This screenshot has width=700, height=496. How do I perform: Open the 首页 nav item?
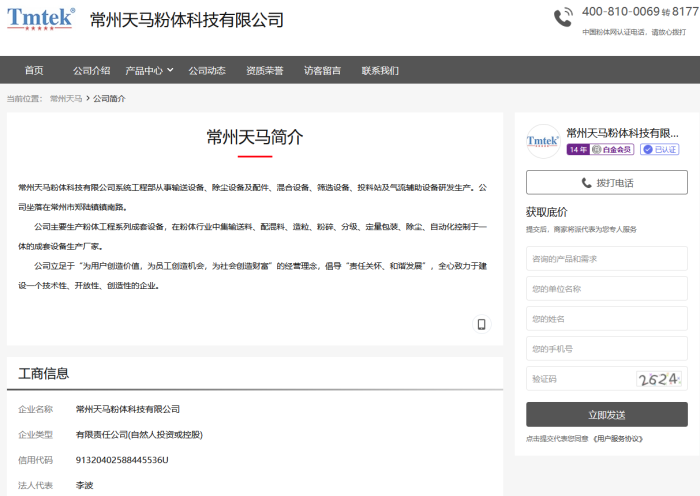[x=34, y=70]
